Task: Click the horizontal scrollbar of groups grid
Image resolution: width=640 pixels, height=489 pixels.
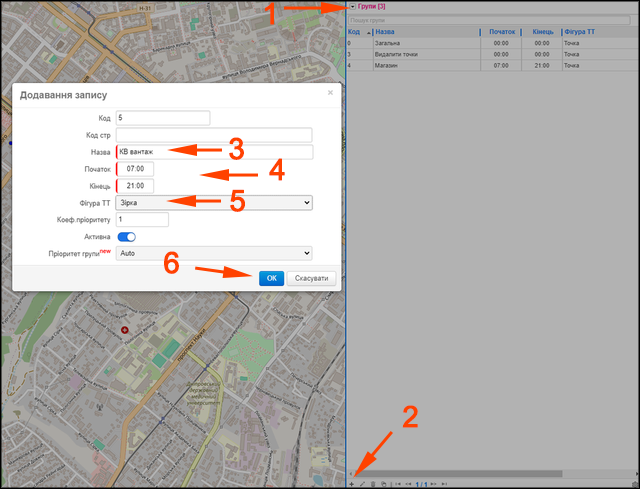Action: click(x=458, y=473)
